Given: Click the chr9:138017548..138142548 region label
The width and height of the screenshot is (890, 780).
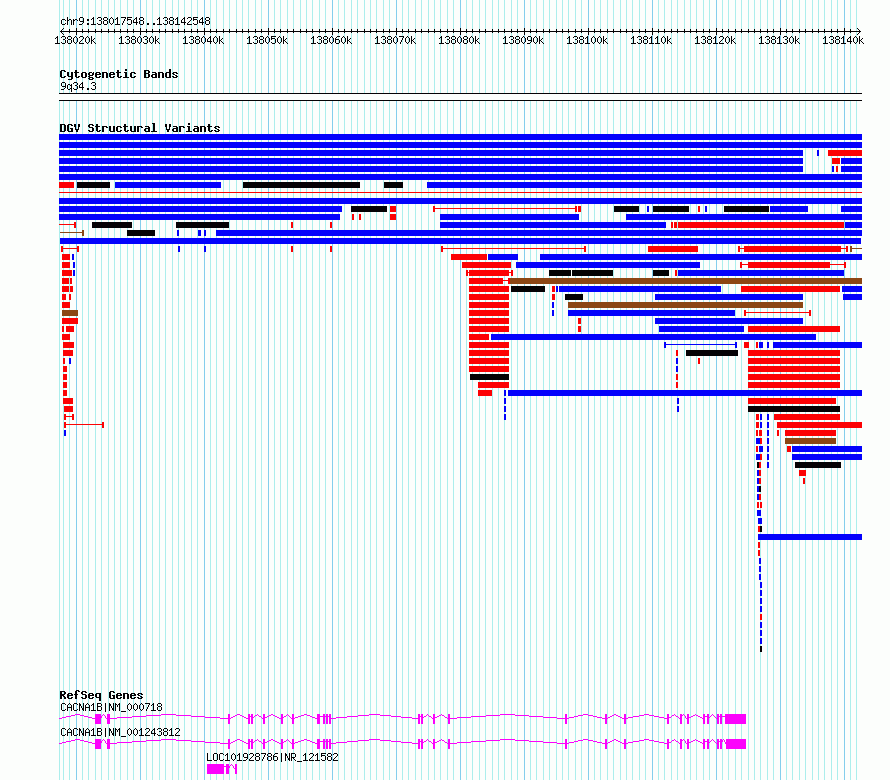Looking at the screenshot, I should (135, 21).
